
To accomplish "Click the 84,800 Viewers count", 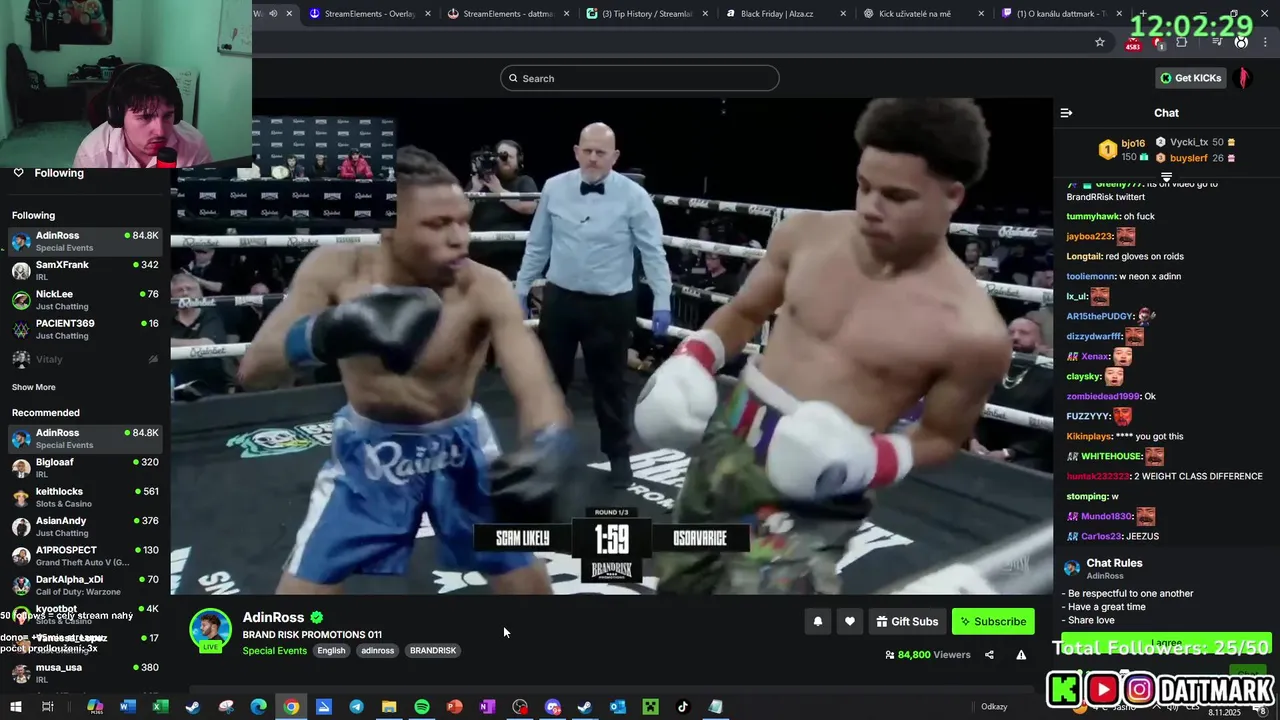I will pos(928,655).
